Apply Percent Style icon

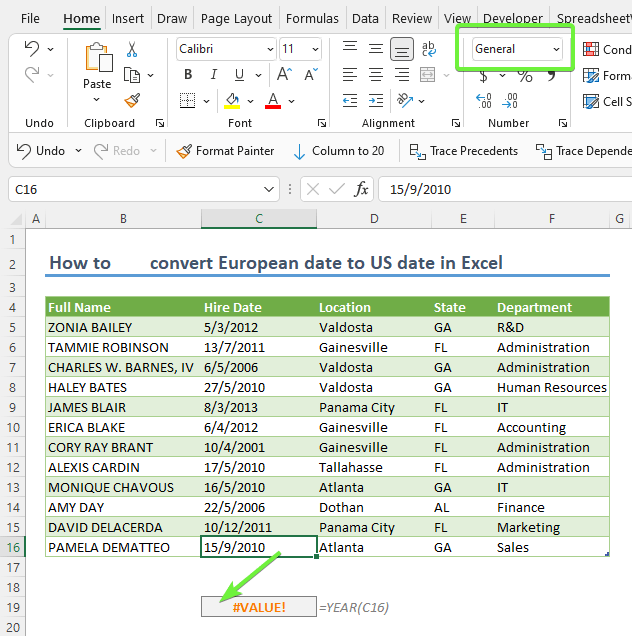(525, 76)
